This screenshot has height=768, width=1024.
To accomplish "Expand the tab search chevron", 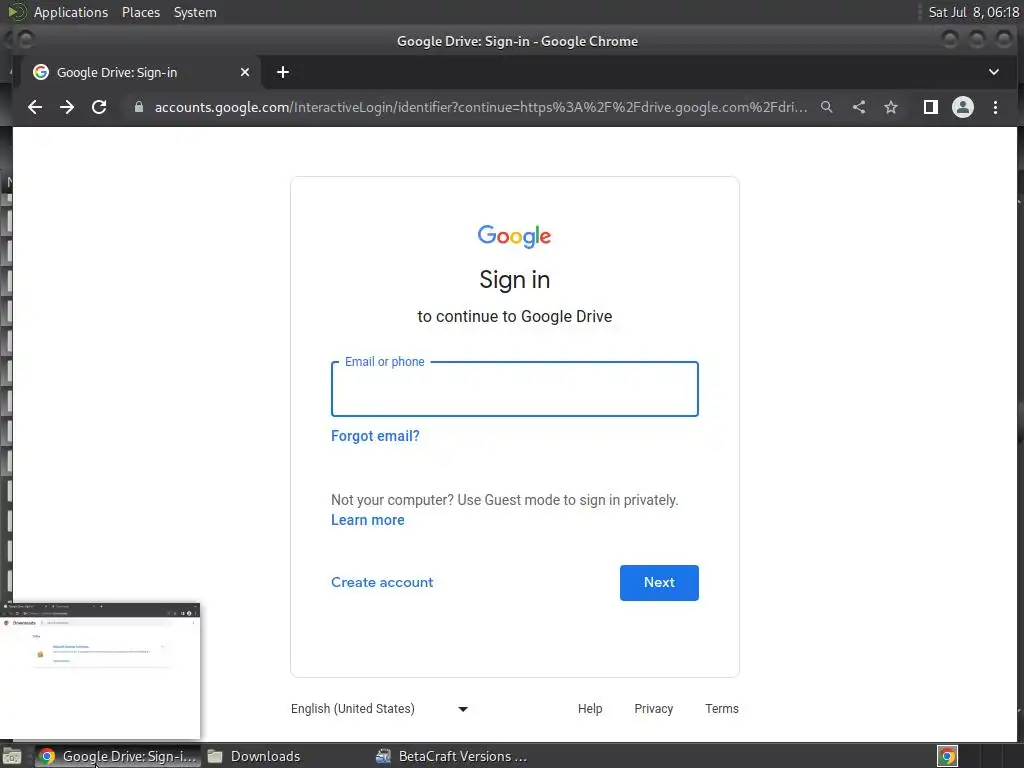I will [x=993, y=72].
